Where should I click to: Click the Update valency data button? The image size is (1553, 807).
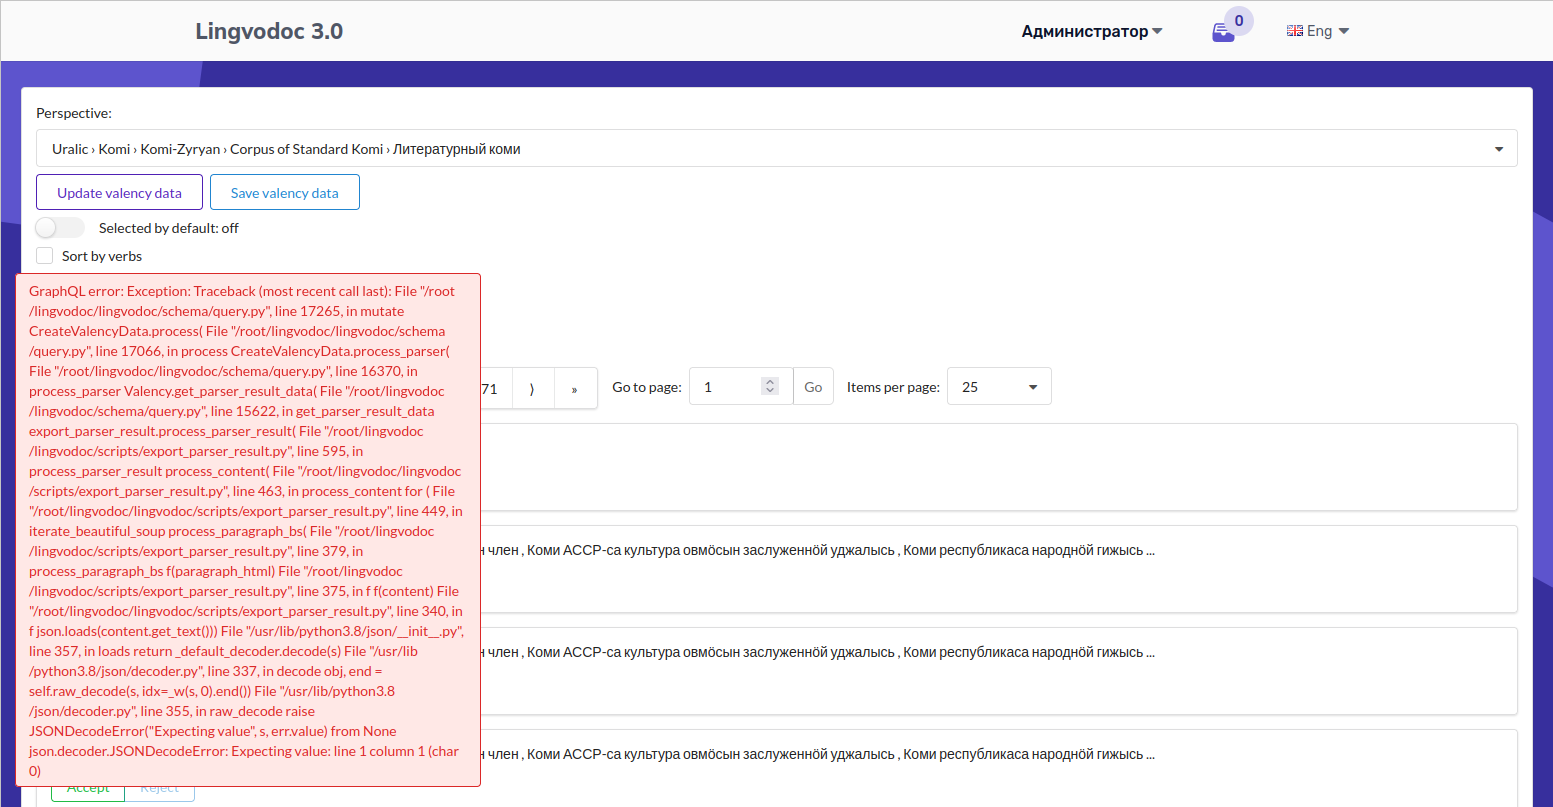tap(119, 193)
